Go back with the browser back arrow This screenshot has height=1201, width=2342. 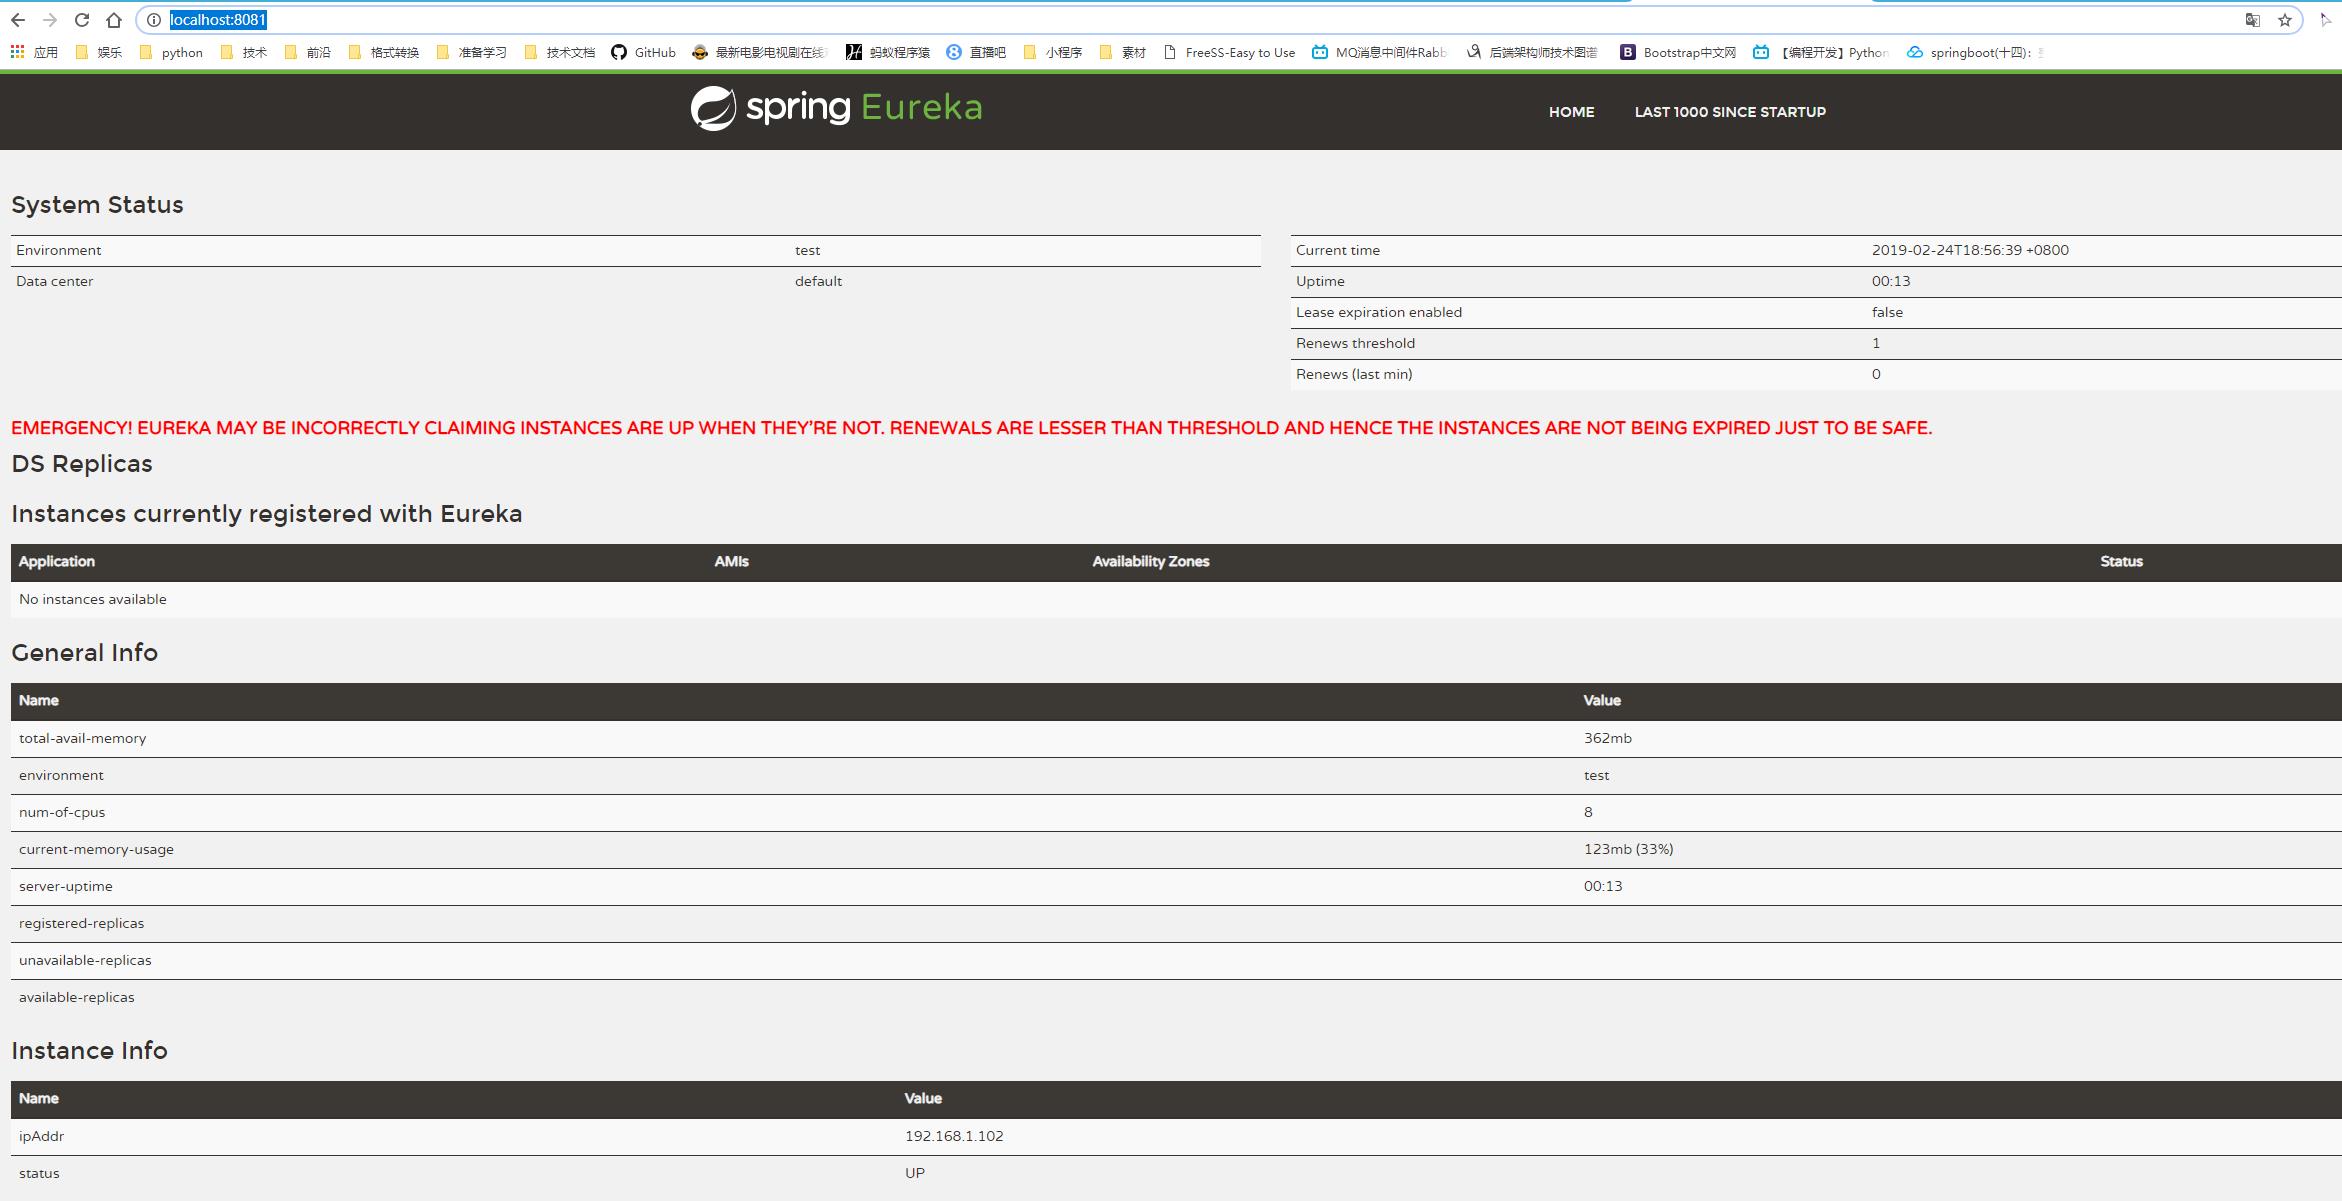pyautogui.click(x=18, y=20)
